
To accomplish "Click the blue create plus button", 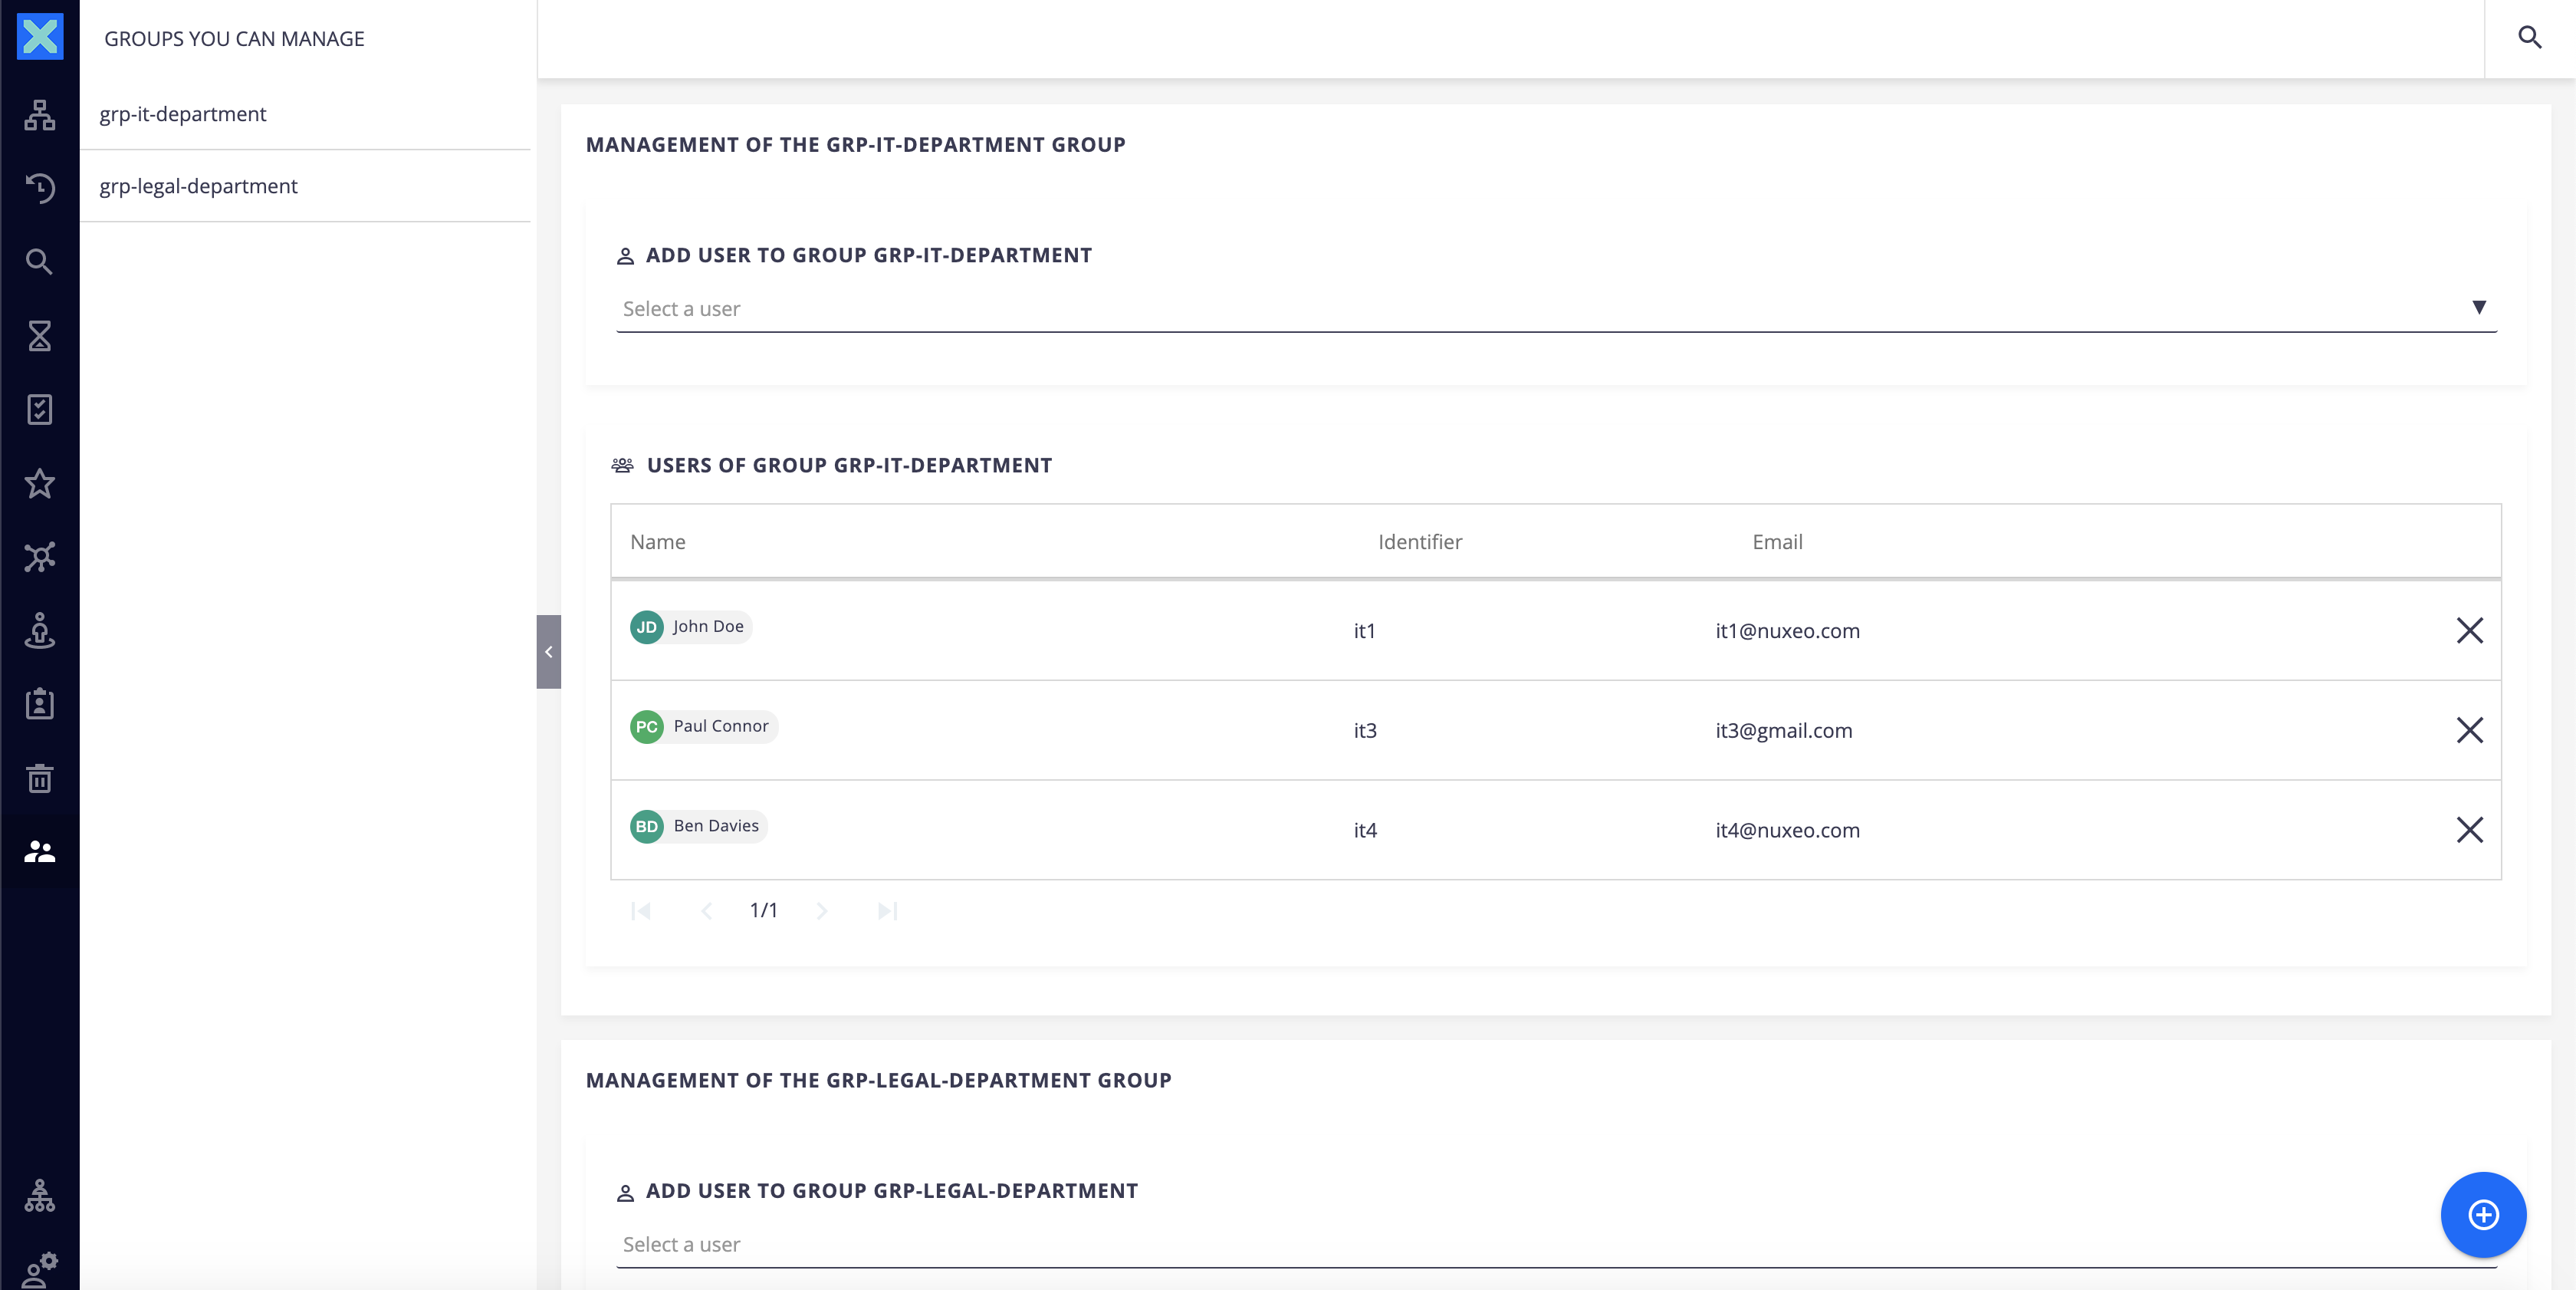I will (2483, 1214).
